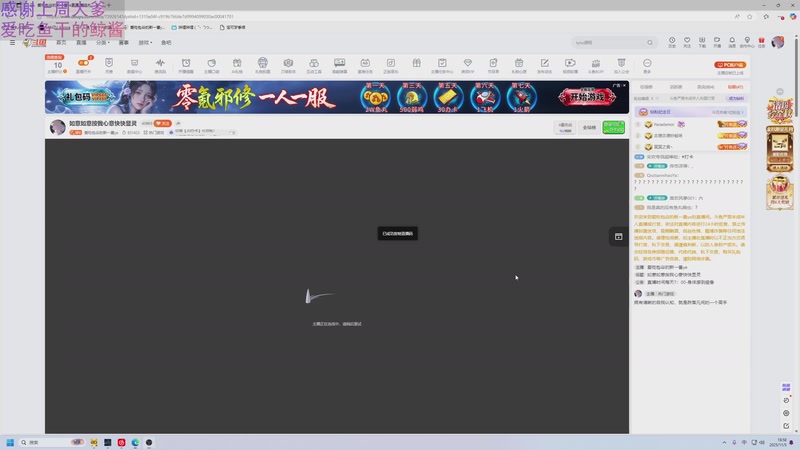This screenshot has height=450, width=800.
Task: Switch to first chat ranking tab
Action: (x=646, y=87)
